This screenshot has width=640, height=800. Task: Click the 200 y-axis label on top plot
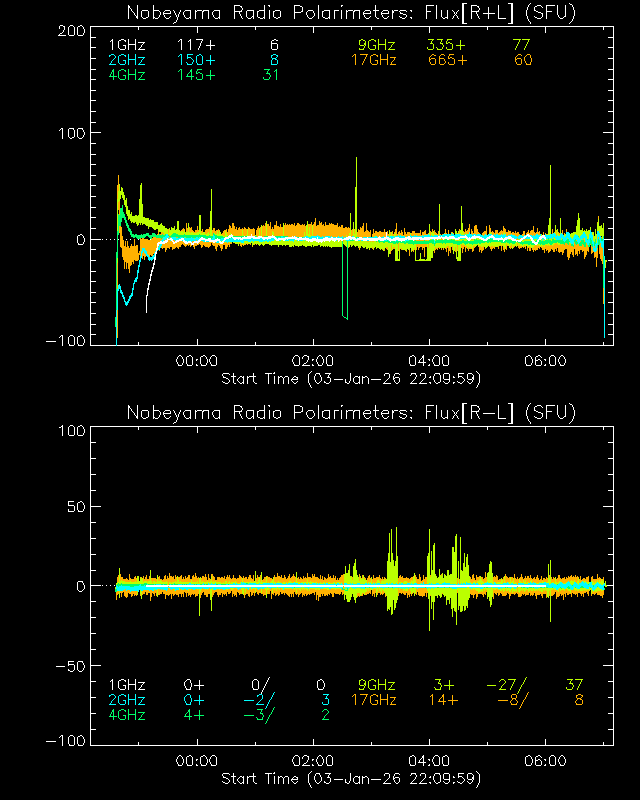tap(69, 31)
